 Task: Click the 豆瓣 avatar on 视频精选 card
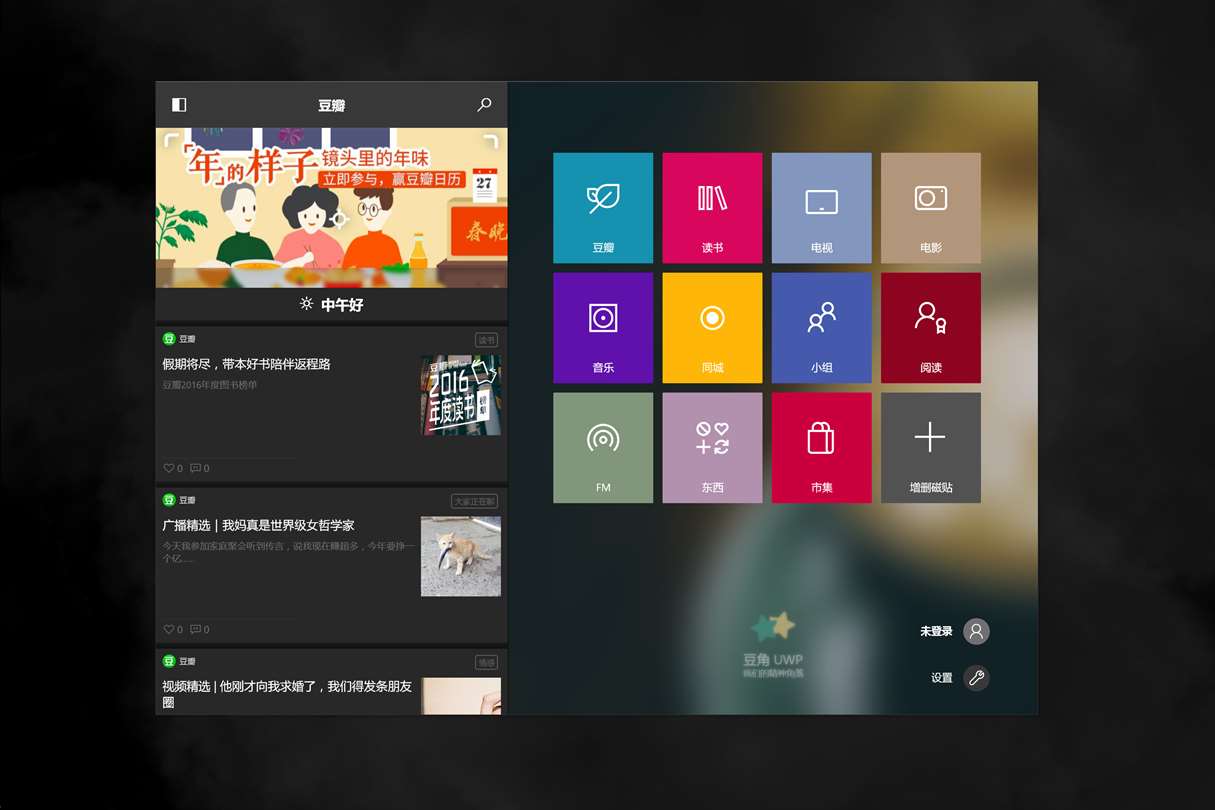pyautogui.click(x=169, y=661)
